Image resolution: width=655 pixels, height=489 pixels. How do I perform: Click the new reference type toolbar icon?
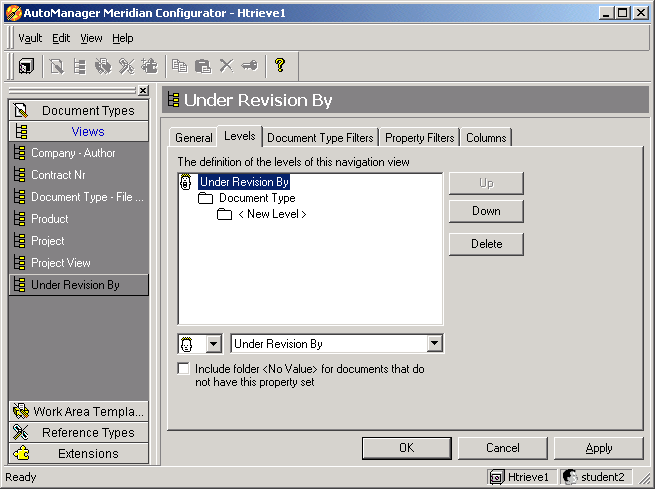pos(127,66)
